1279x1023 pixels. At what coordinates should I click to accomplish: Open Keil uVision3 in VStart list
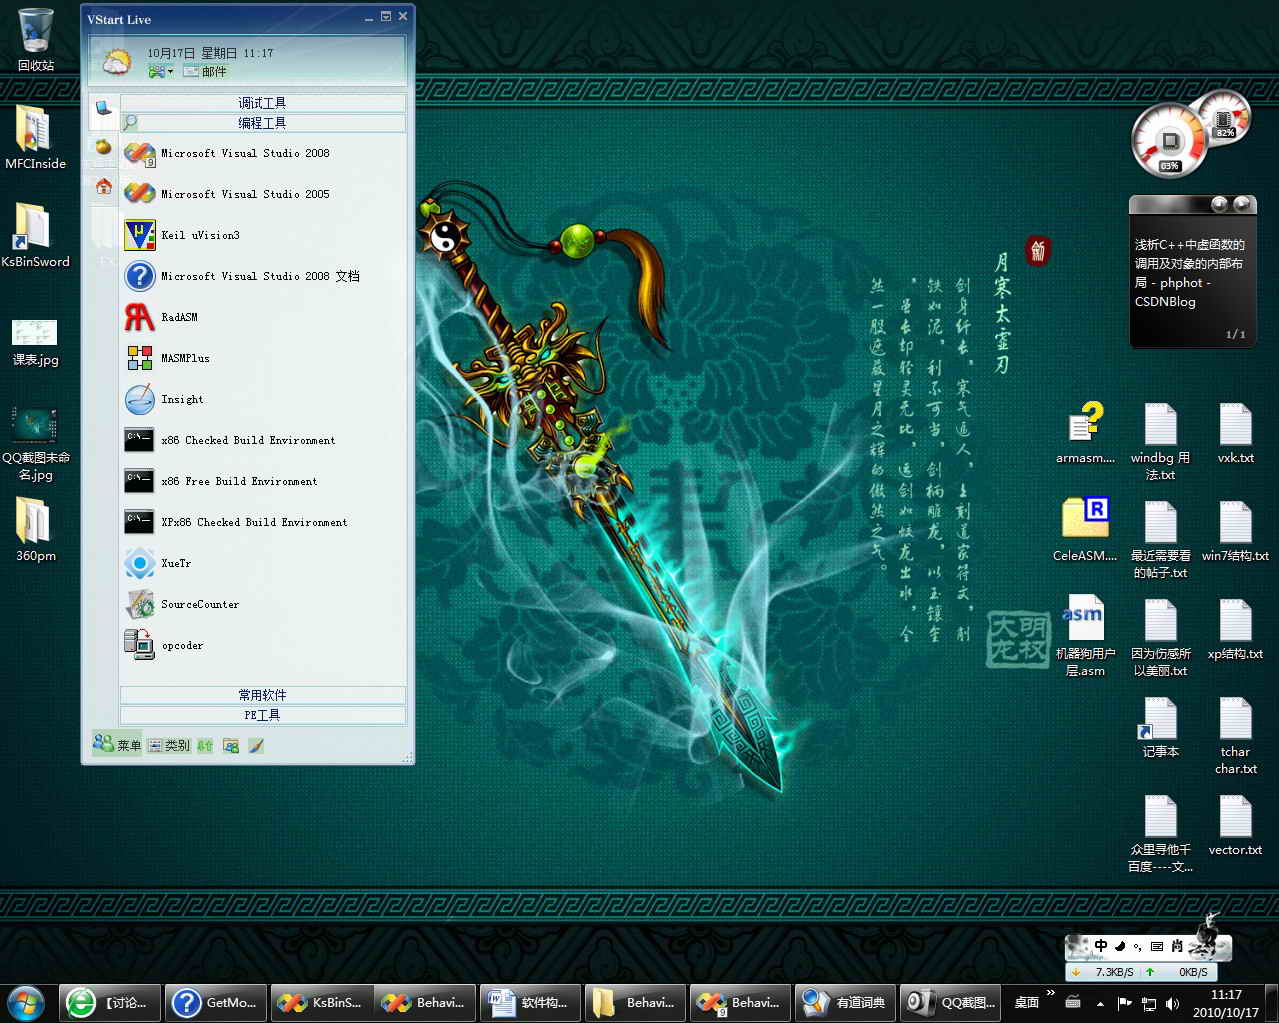[x=264, y=236]
